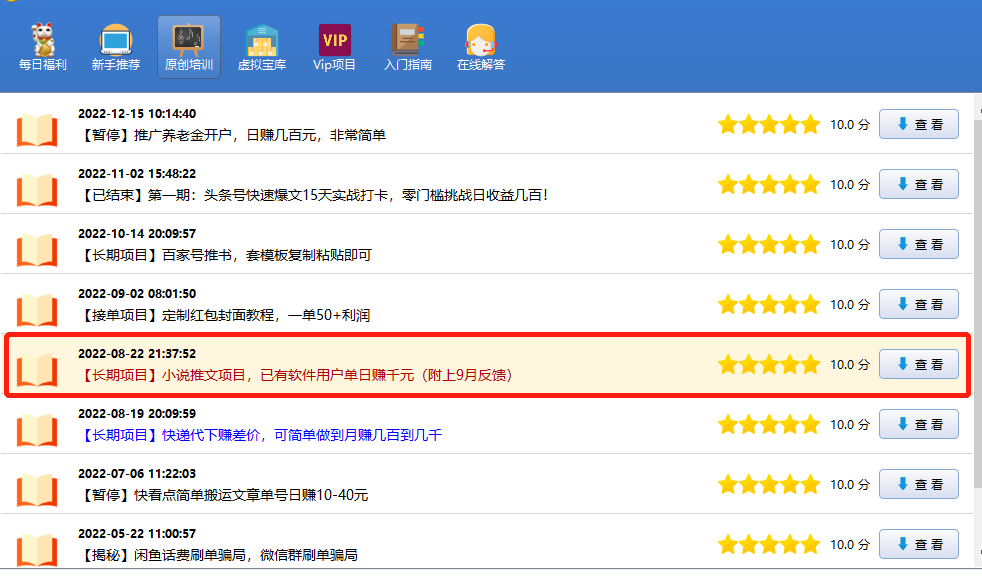Screen dimensions: 982x578
Task: Open the 虚拟宝库 warehouse icon
Action: (262, 48)
